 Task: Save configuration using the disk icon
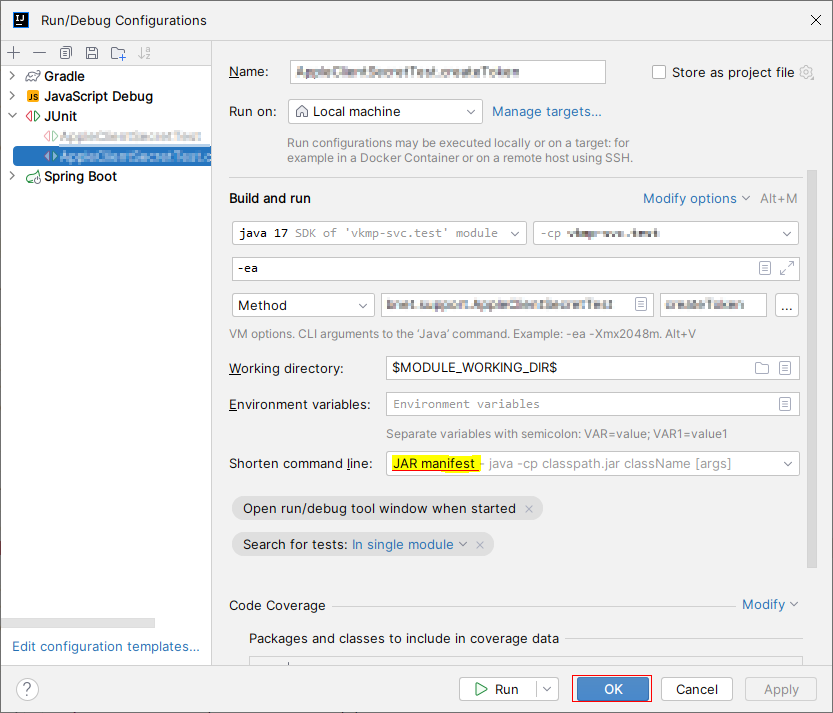pos(92,53)
